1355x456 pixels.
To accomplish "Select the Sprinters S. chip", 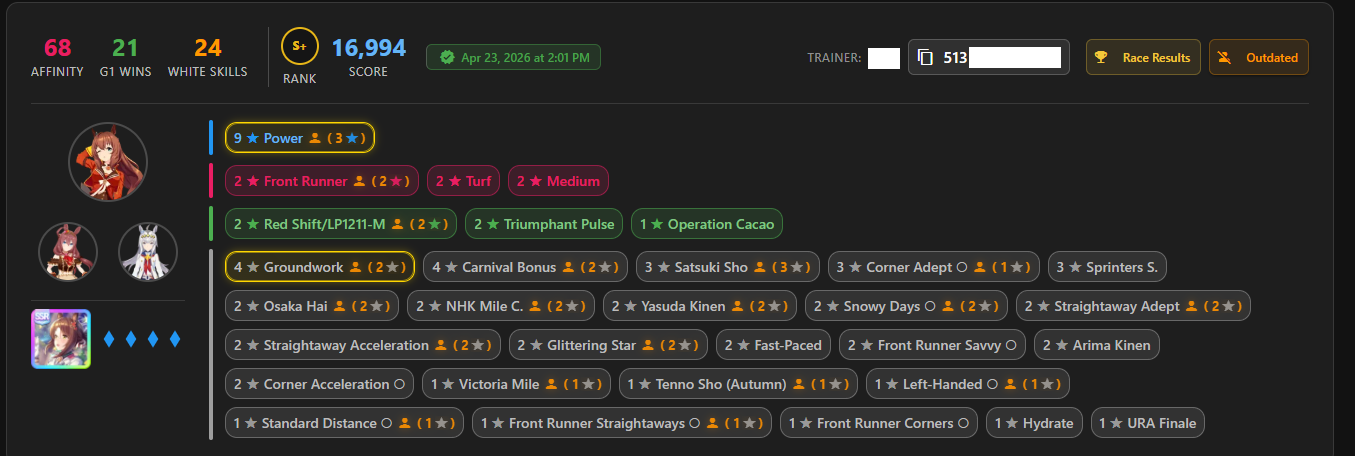I will 1108,267.
